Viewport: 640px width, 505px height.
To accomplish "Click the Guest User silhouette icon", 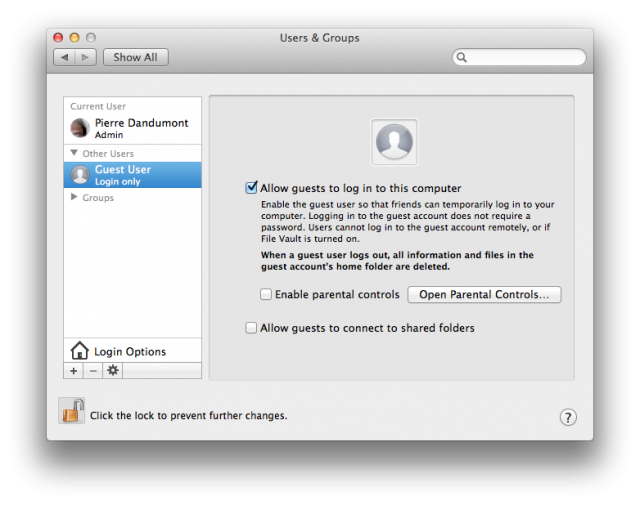I will point(80,175).
